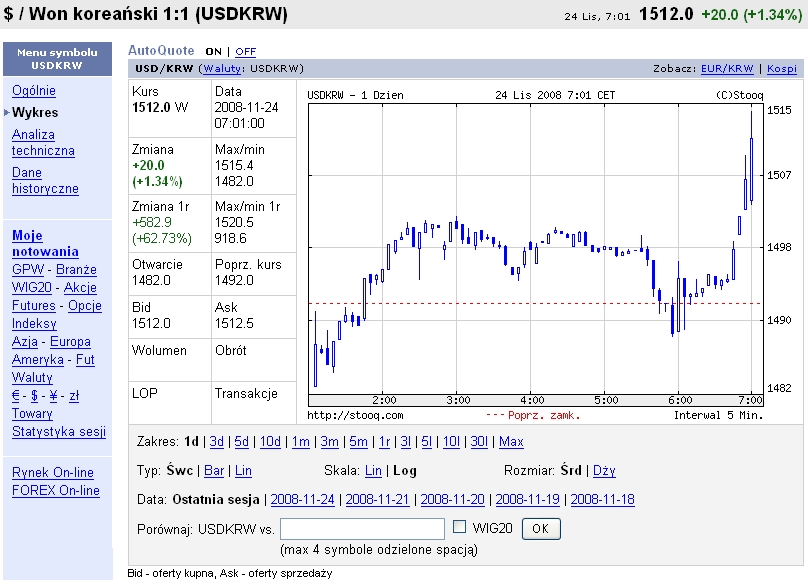Screen dimensions: 808x586
Task: Select the dollar currency symbol link
Action: click(x=34, y=396)
